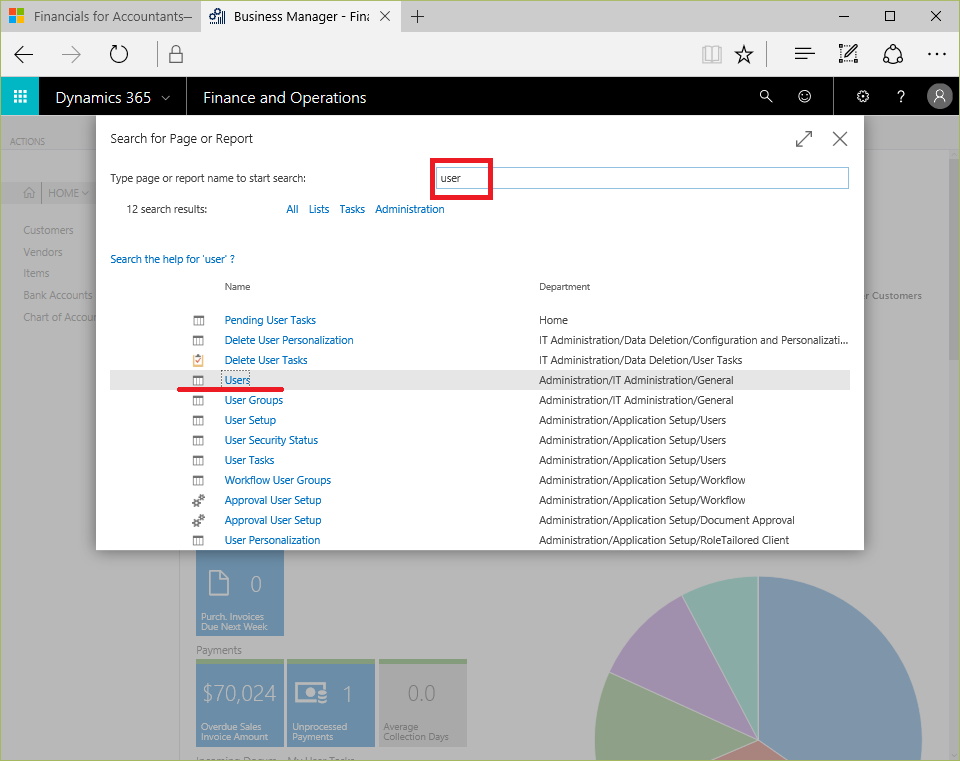Open the Unprocessed Payments tile
Image resolution: width=960 pixels, height=761 pixels.
331,703
